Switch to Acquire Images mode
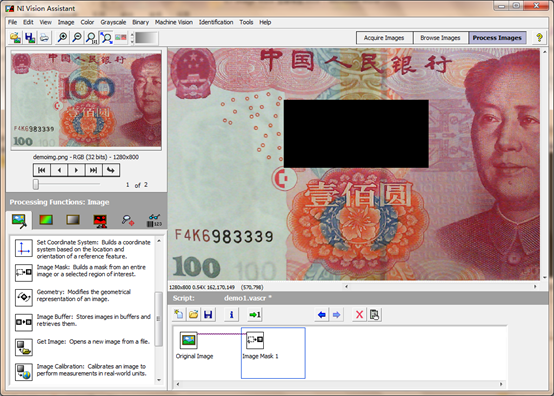The image size is (554, 396). [384, 38]
